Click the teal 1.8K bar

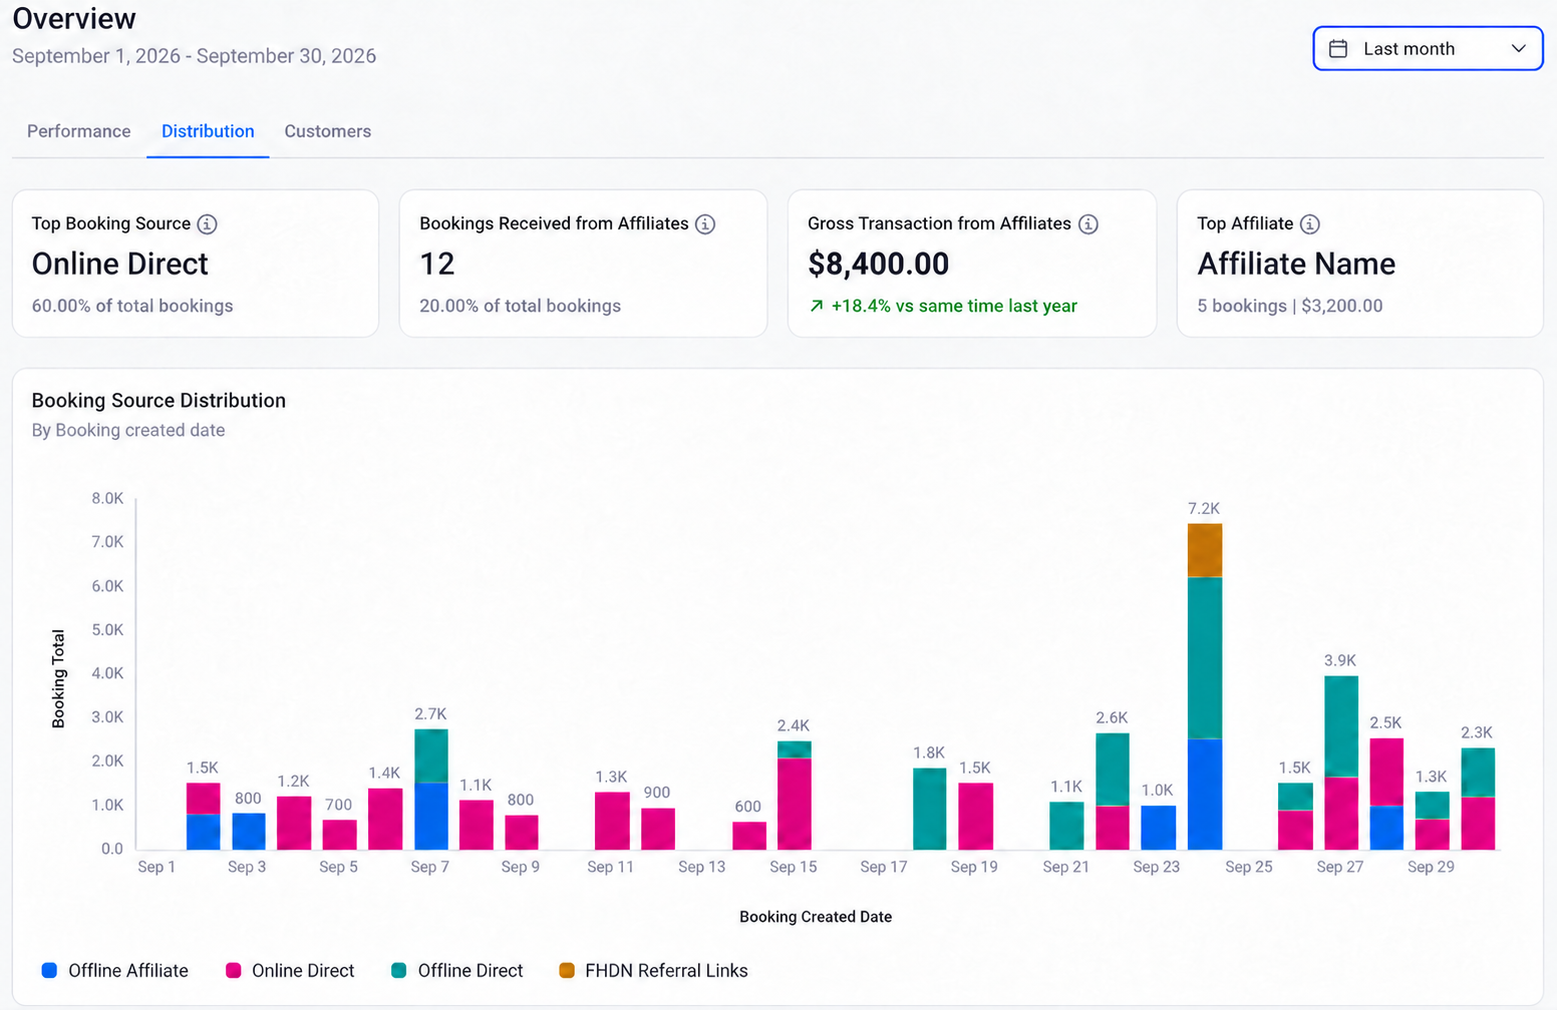click(930, 809)
